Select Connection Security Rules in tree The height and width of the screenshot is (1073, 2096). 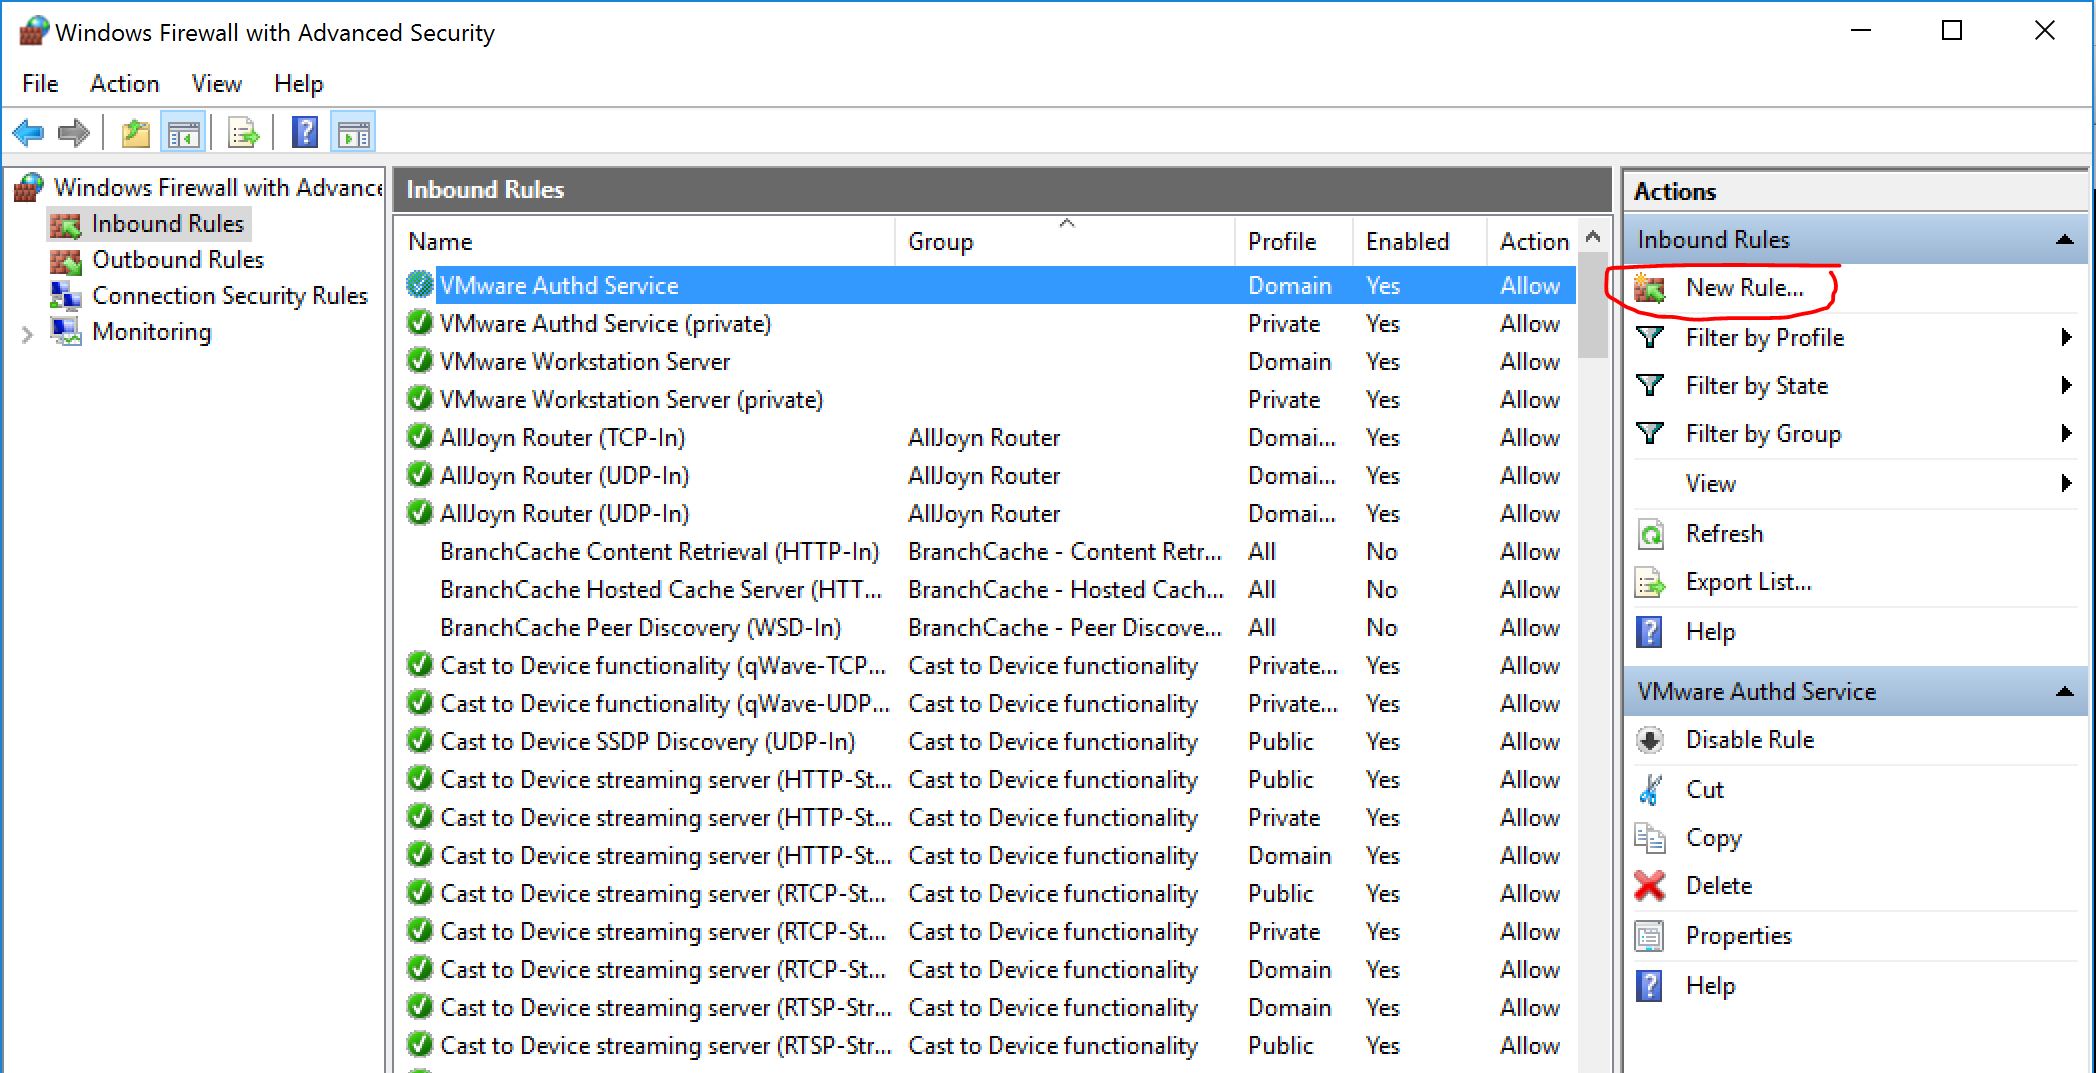(230, 296)
